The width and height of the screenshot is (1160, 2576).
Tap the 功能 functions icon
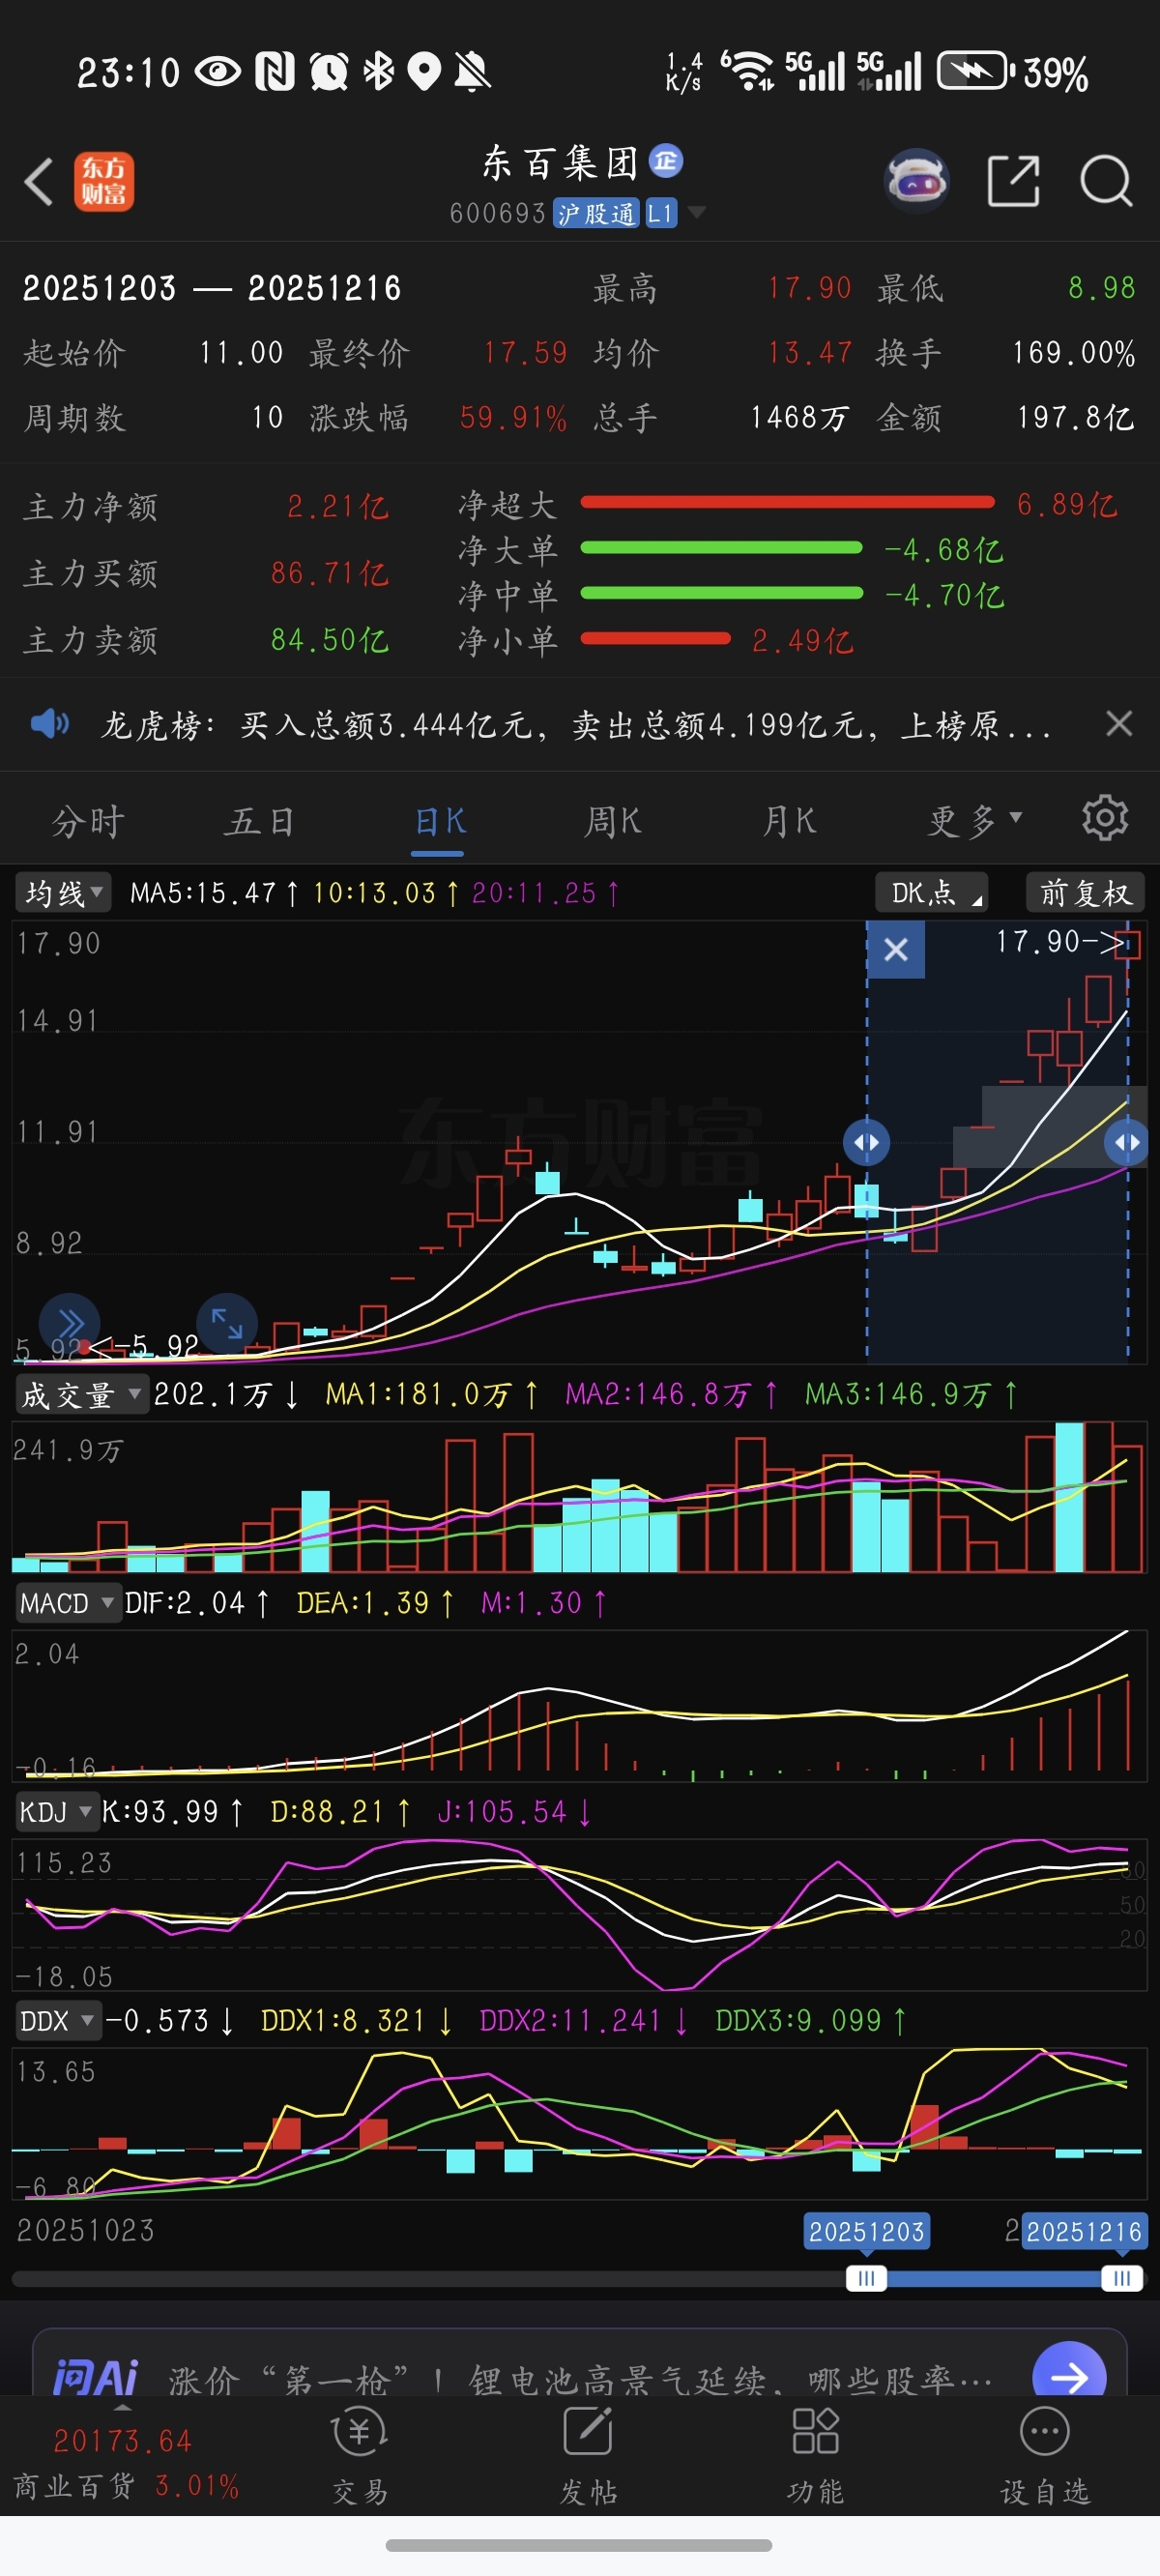[815, 2454]
